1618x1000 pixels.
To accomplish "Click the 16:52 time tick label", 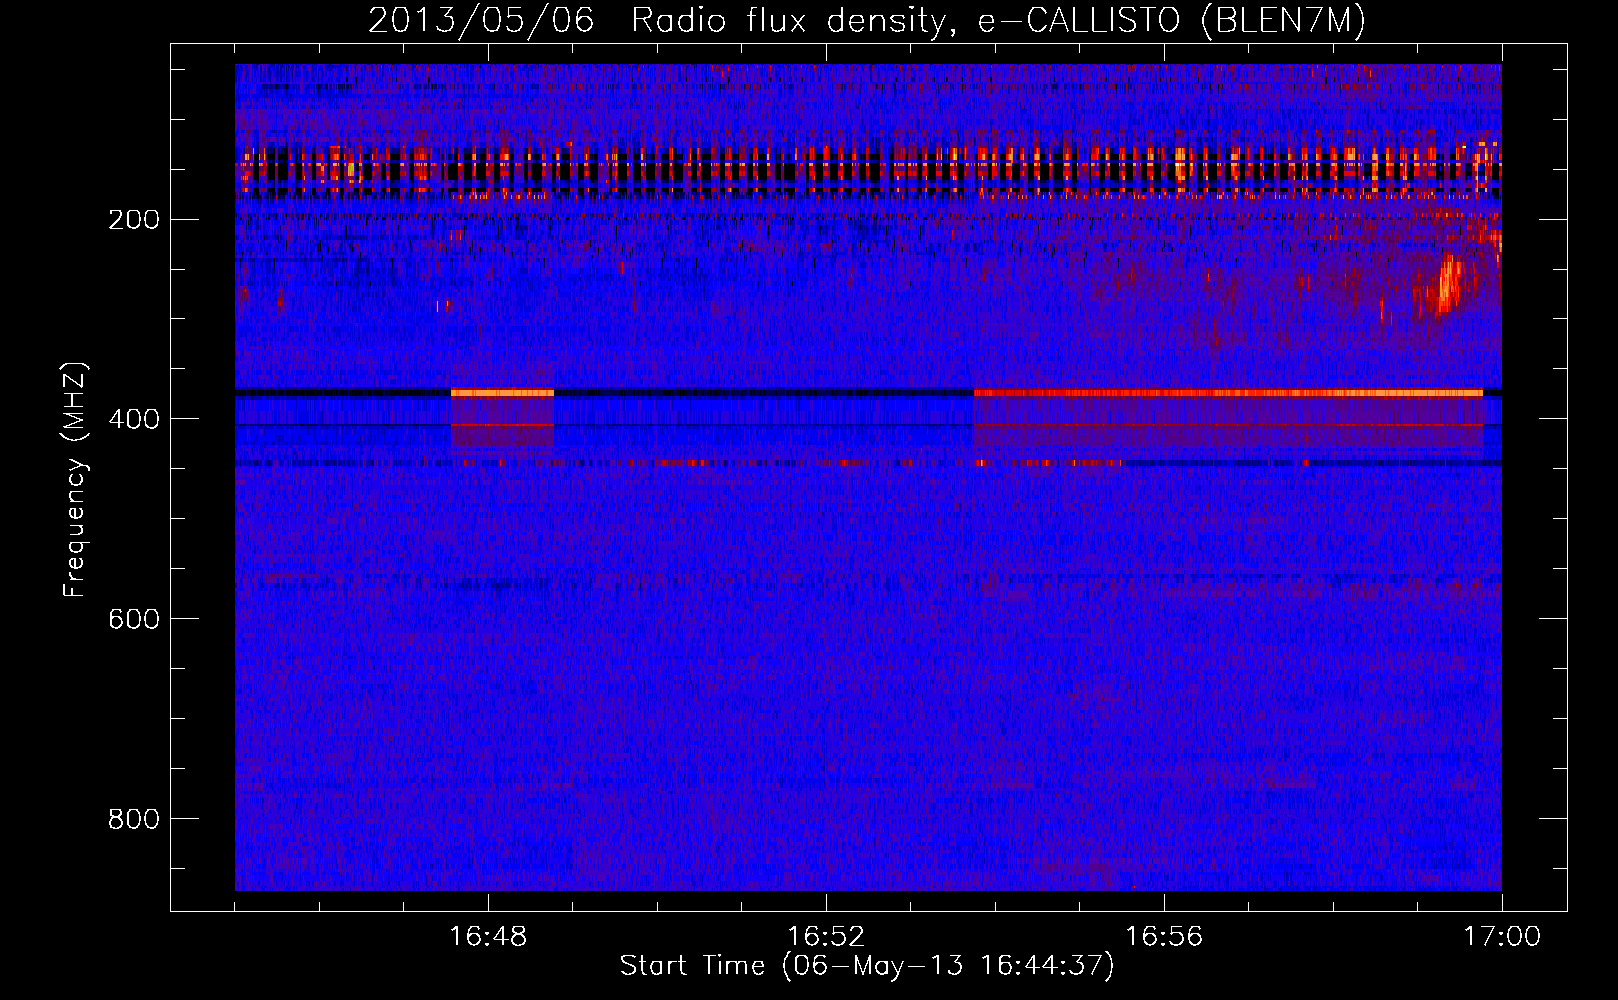I will [x=826, y=937].
